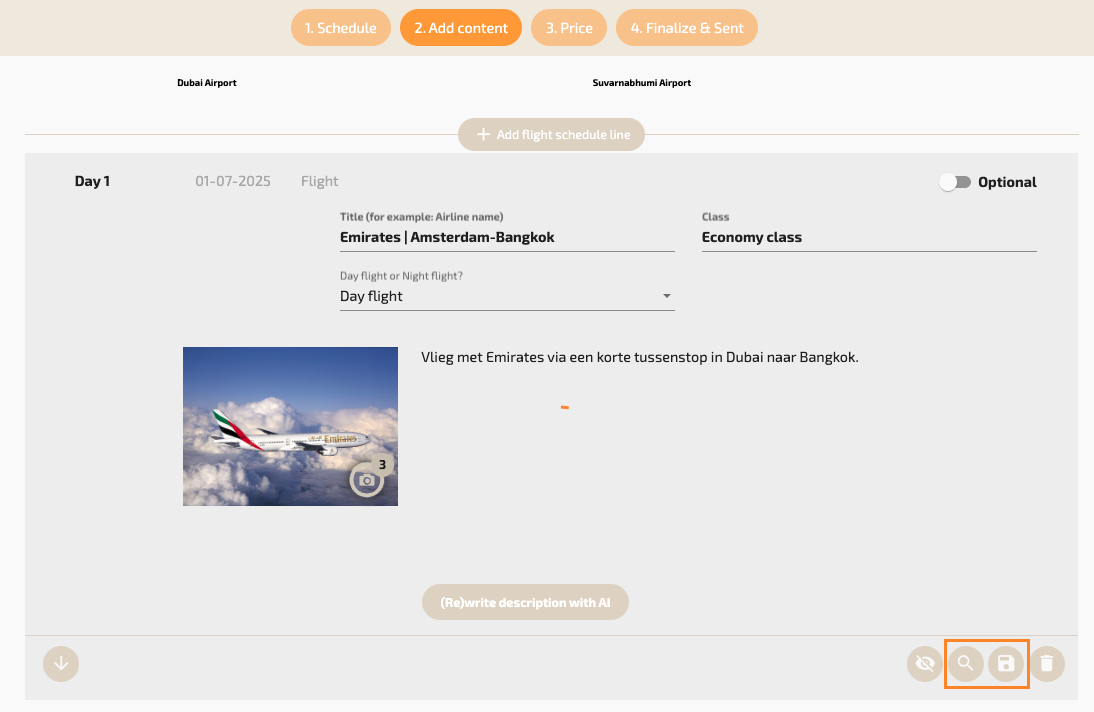Screen dimensions: 1094x712
Task: Toggle the Optional switch
Action: (x=954, y=182)
